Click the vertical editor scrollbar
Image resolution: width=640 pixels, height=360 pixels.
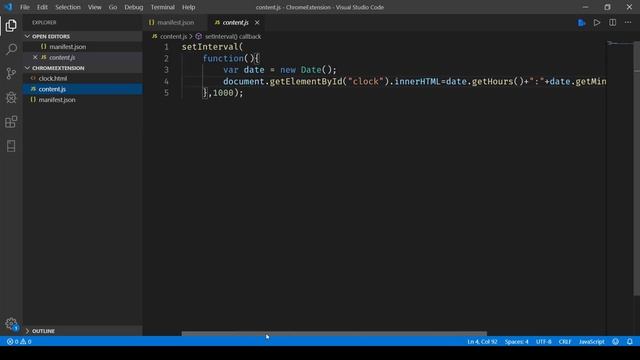[x=636, y=168]
